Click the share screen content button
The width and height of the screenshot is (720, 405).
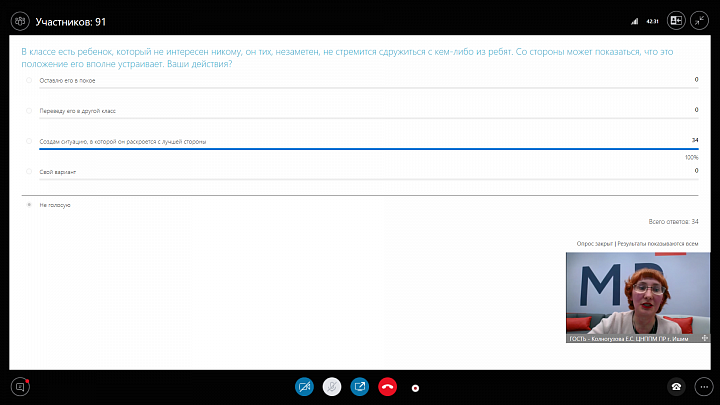(x=360, y=386)
